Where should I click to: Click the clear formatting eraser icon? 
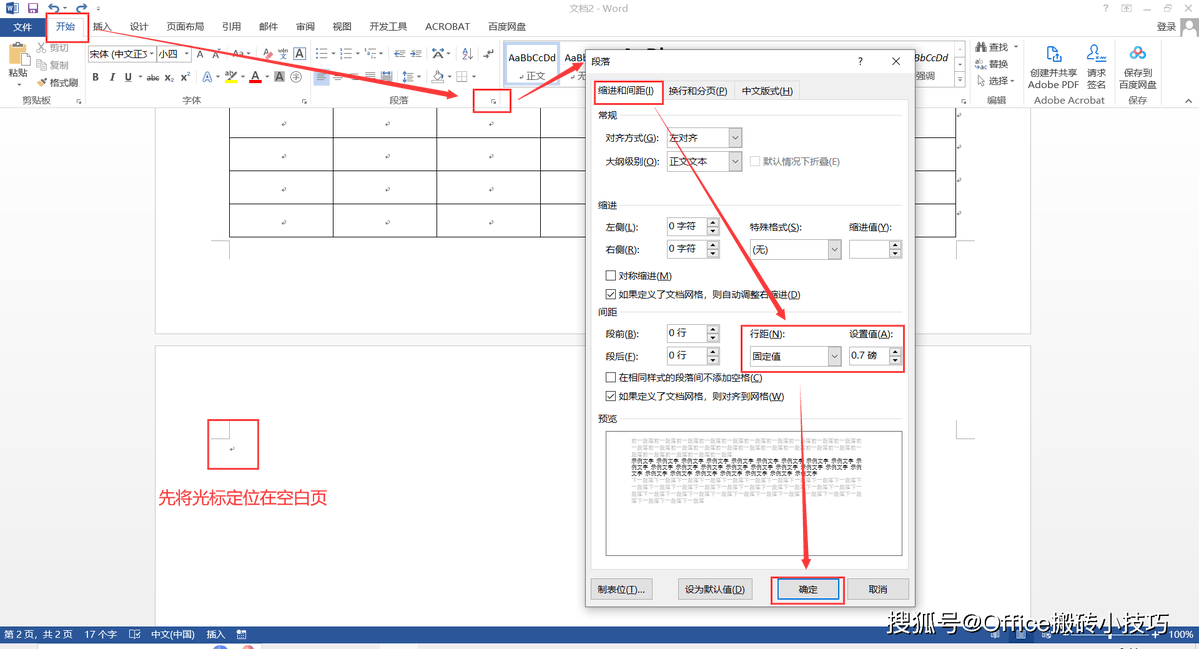267,54
